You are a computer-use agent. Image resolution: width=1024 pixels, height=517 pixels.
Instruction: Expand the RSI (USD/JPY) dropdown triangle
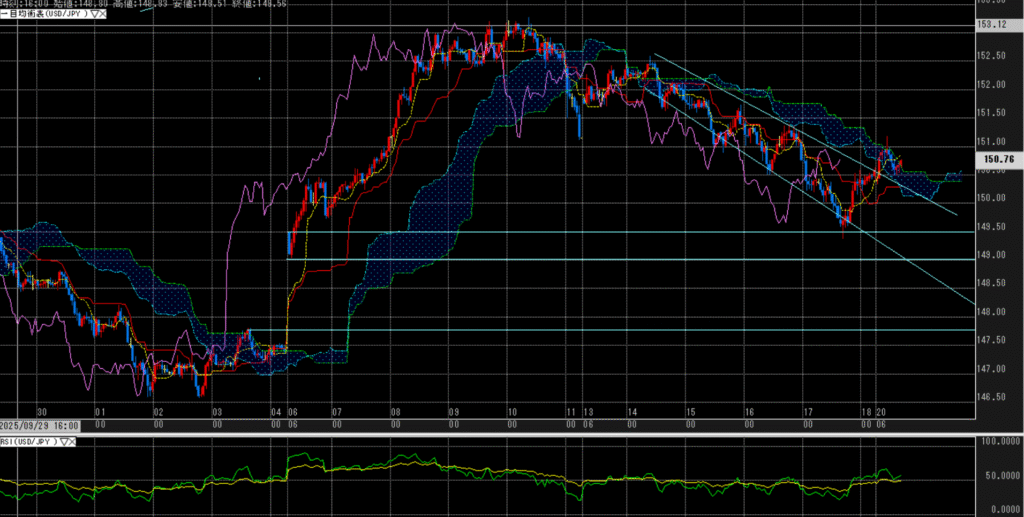(64, 440)
